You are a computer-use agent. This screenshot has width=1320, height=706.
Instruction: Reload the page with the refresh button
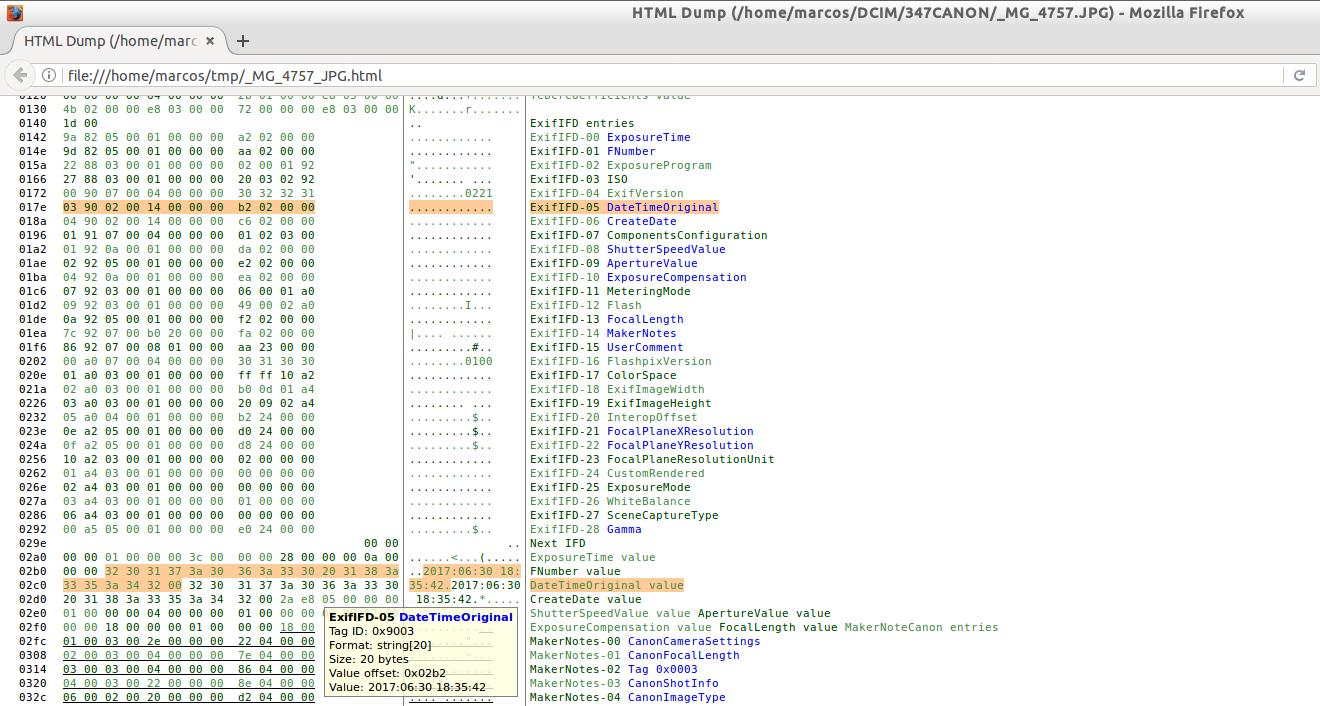tap(1299, 75)
